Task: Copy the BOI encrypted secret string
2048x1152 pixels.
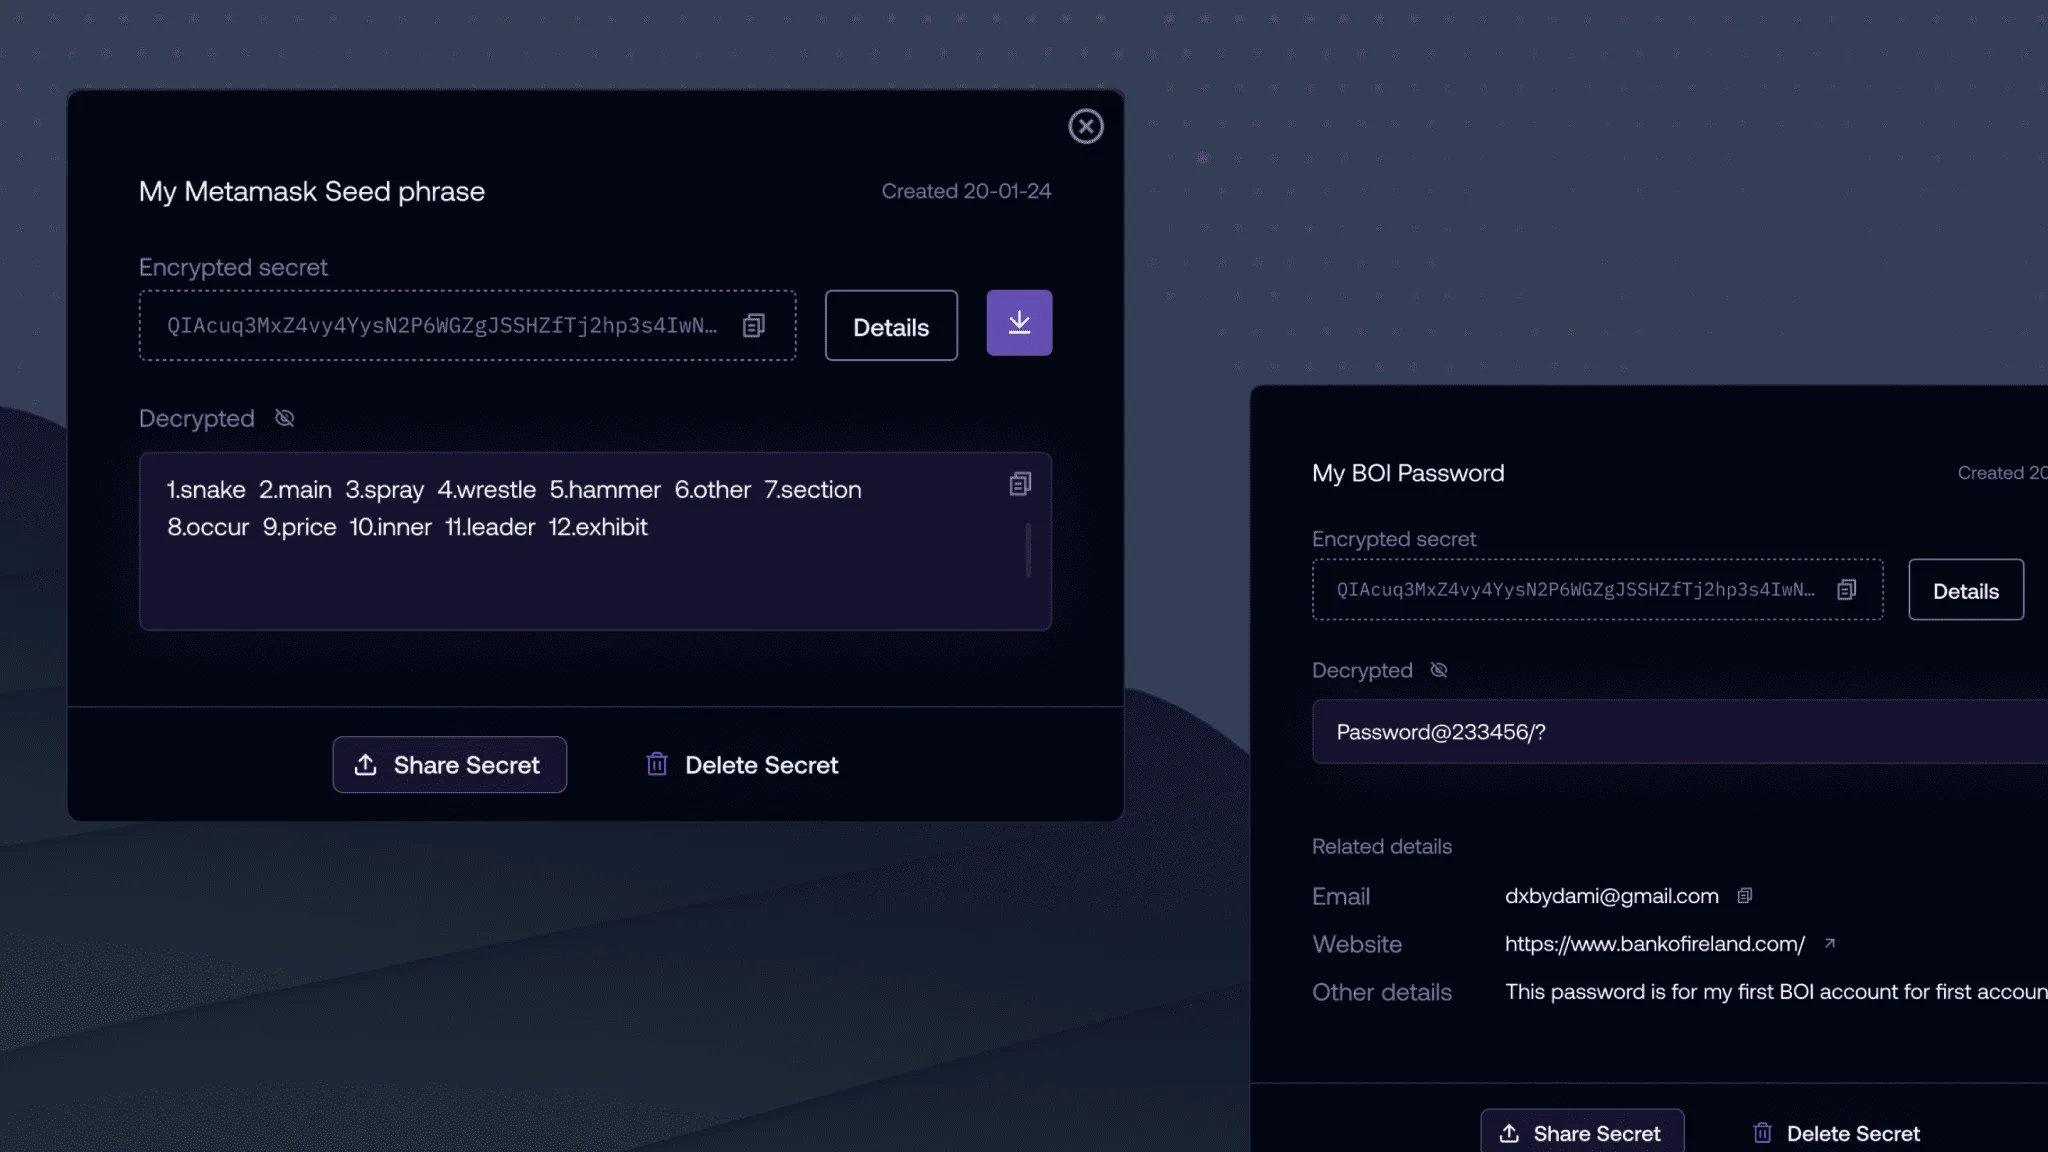Action: pyautogui.click(x=1846, y=590)
